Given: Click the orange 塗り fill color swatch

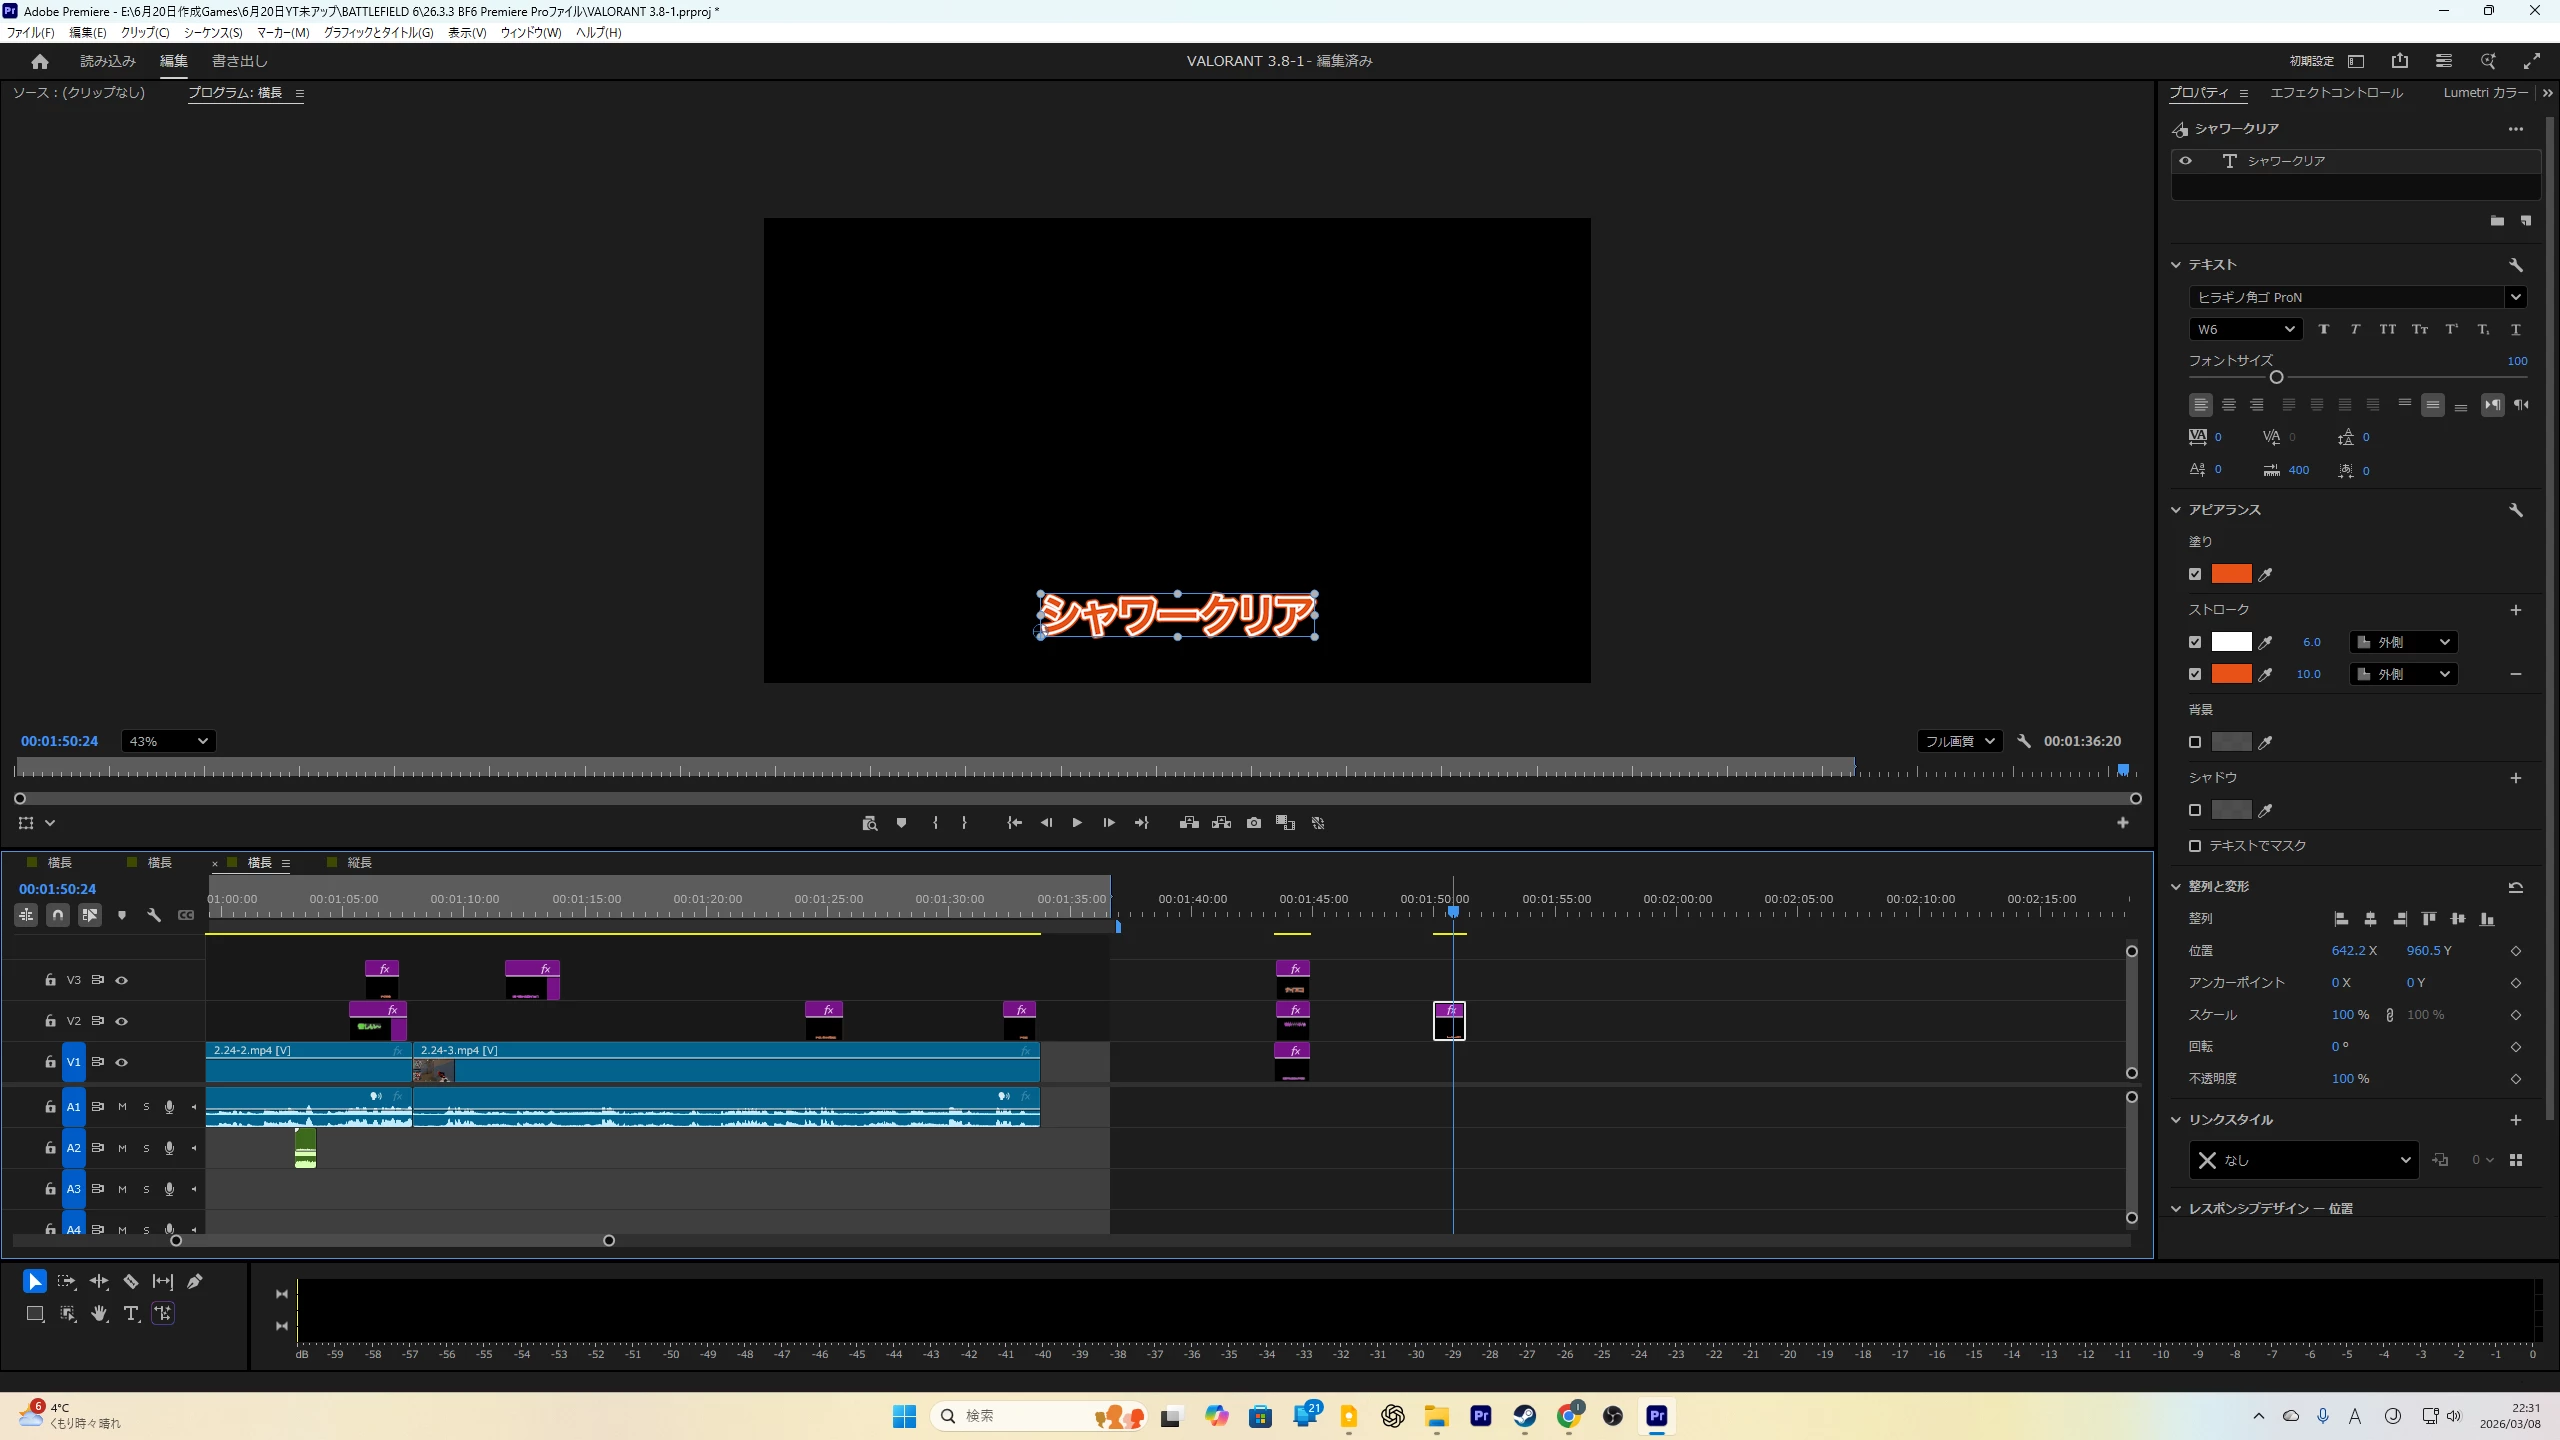Looking at the screenshot, I should coord(2231,574).
